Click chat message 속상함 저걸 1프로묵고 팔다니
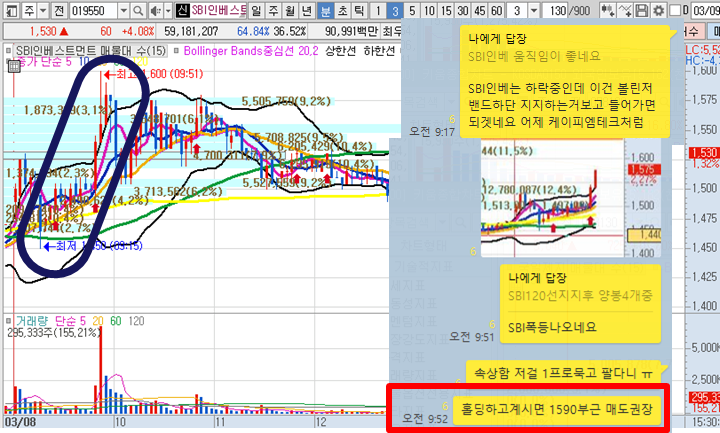This screenshot has height=433, width=720. [562, 373]
